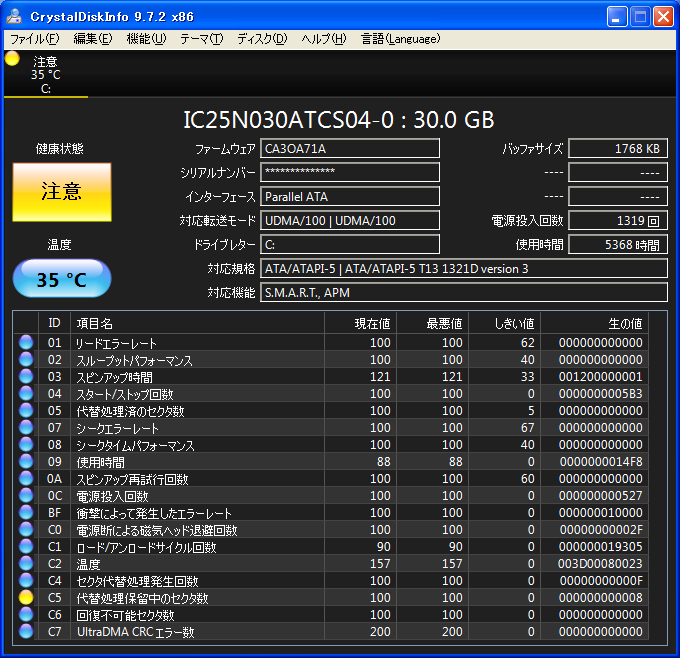Click the status icon for attribute 01
The width and height of the screenshot is (680, 658).
[26, 342]
